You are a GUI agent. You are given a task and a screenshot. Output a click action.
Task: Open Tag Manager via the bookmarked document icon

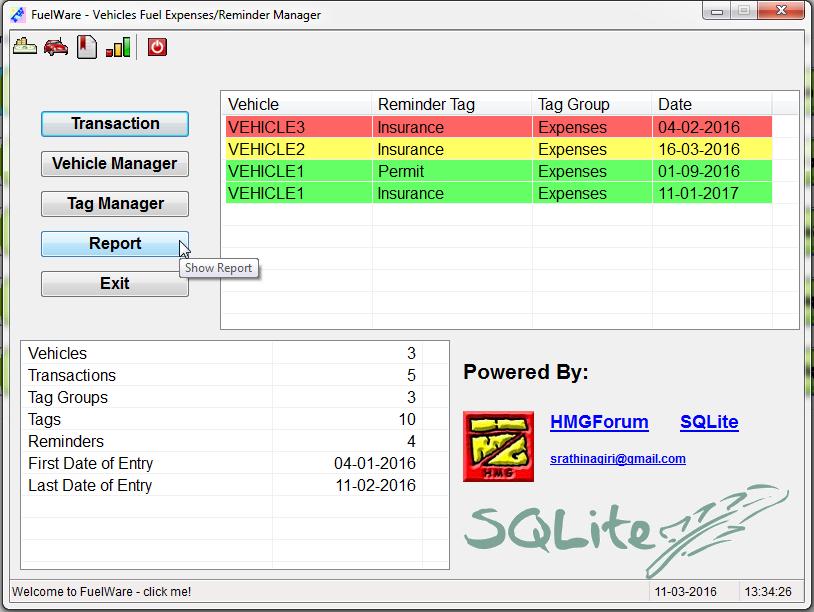88,45
